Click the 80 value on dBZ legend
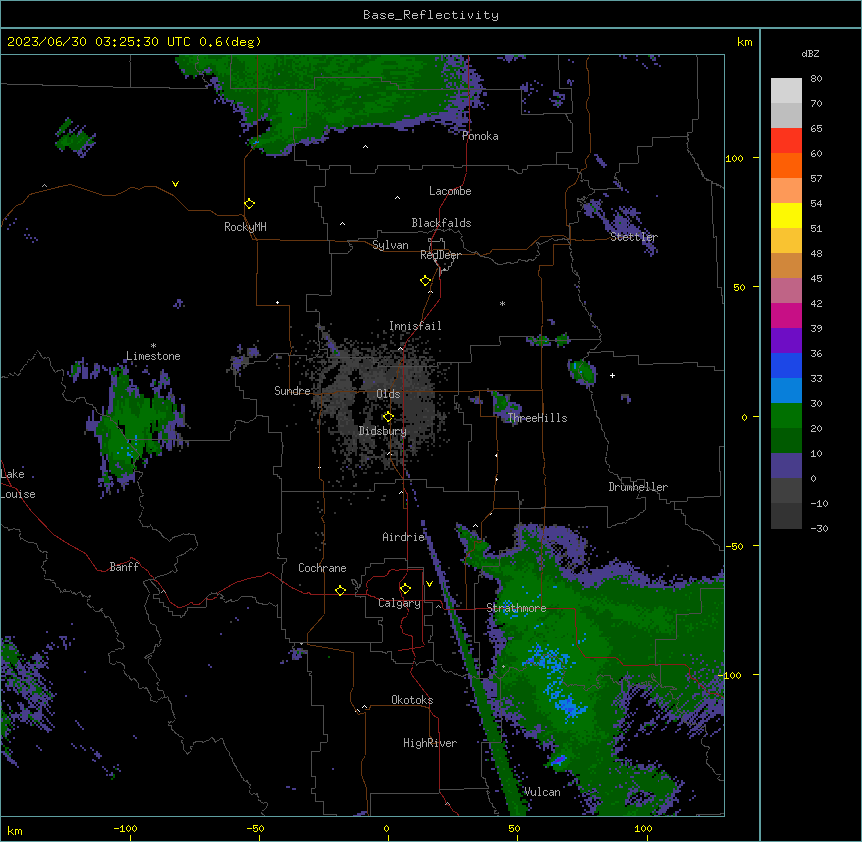This screenshot has height=842, width=862. [816, 79]
